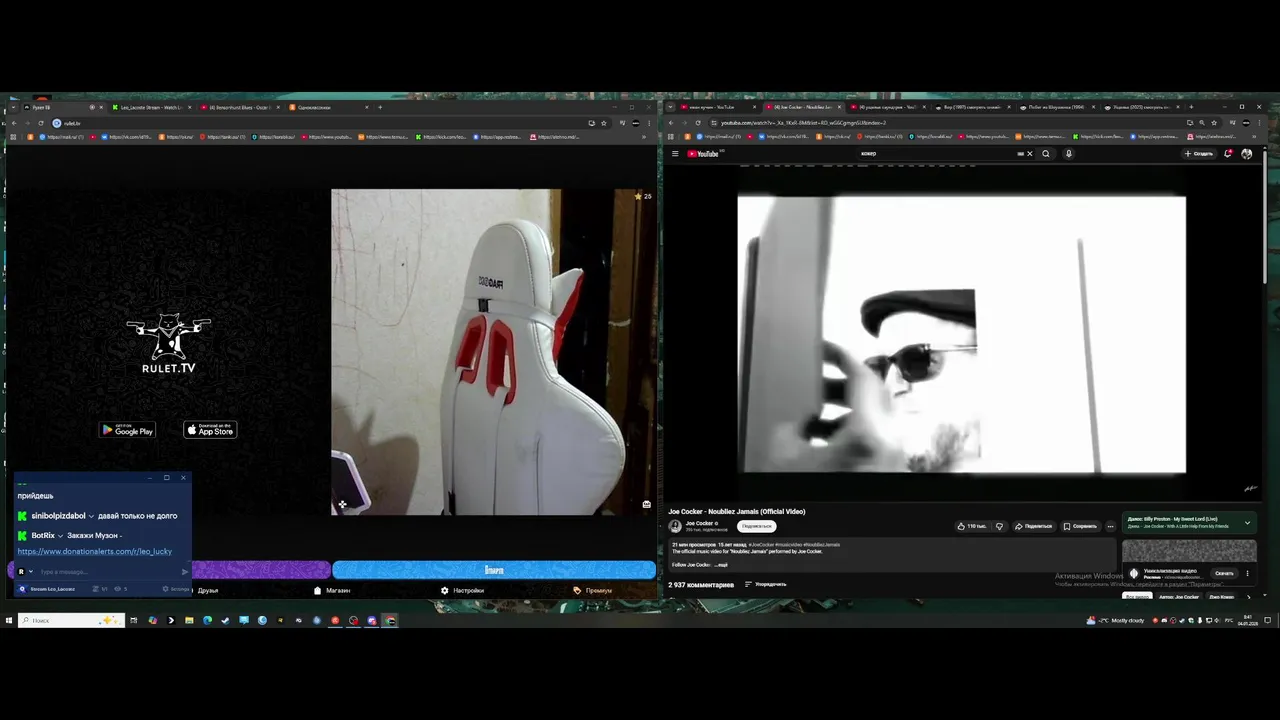Click the star counter on the webcam
Viewport: 1280px width, 720px height.
(643, 196)
